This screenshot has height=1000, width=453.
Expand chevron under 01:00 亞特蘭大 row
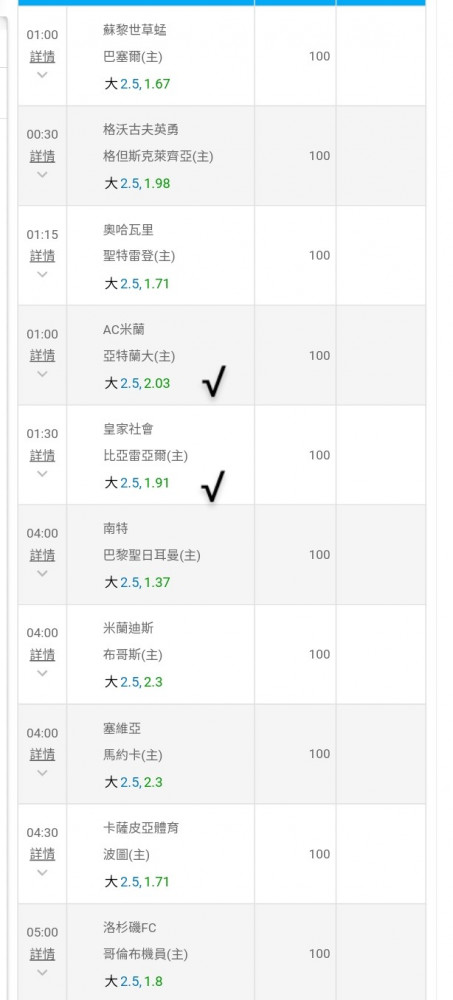[x=42, y=374]
